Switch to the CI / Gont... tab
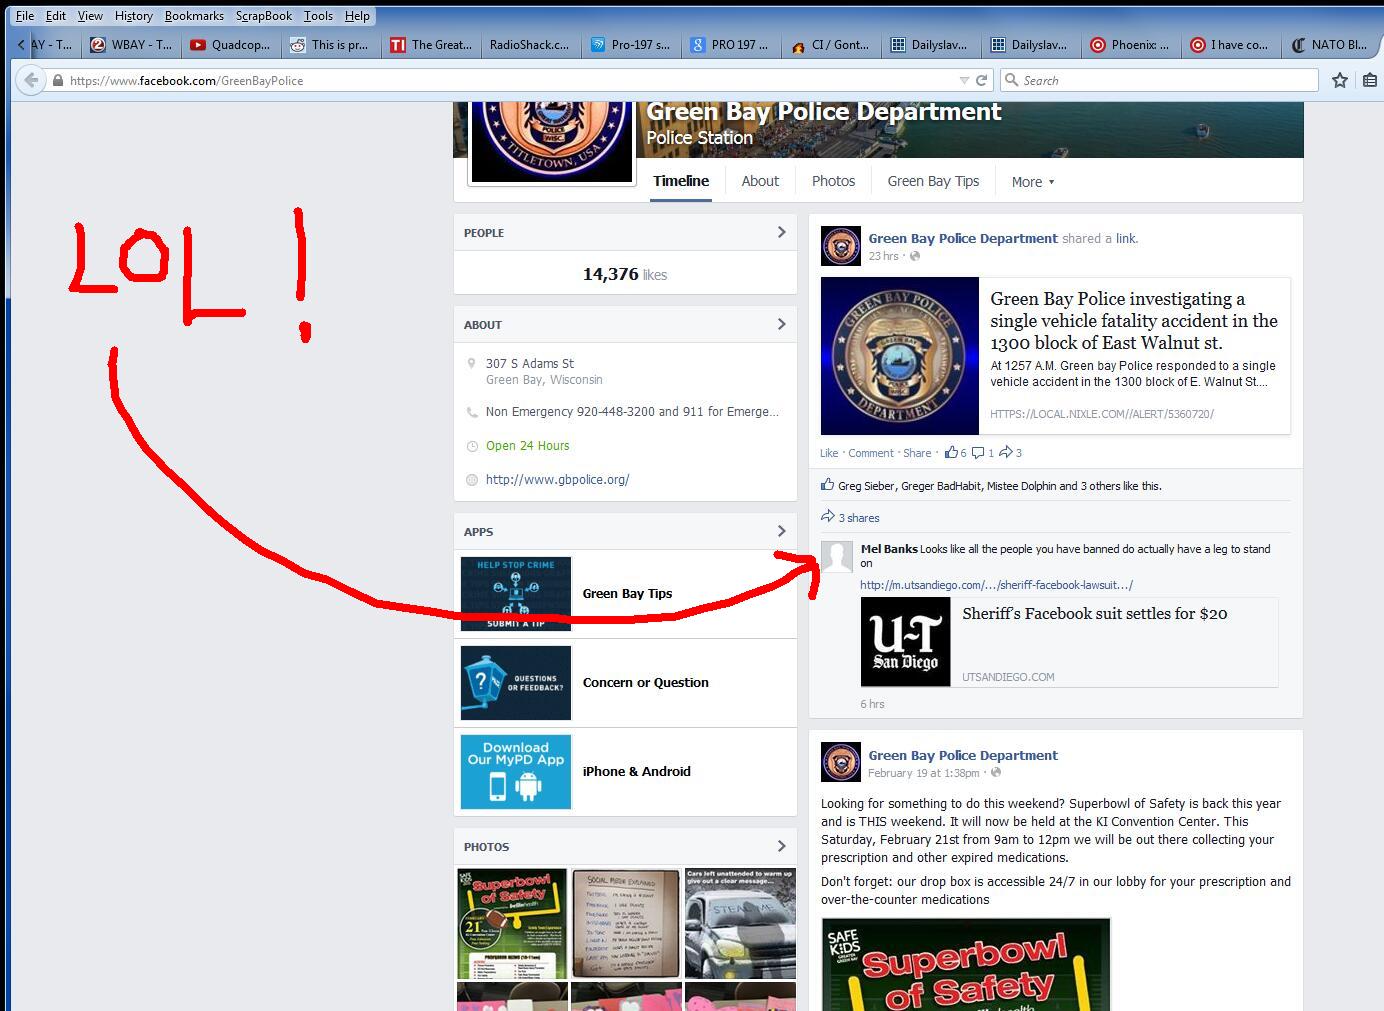The height and width of the screenshot is (1011, 1384). [x=831, y=45]
